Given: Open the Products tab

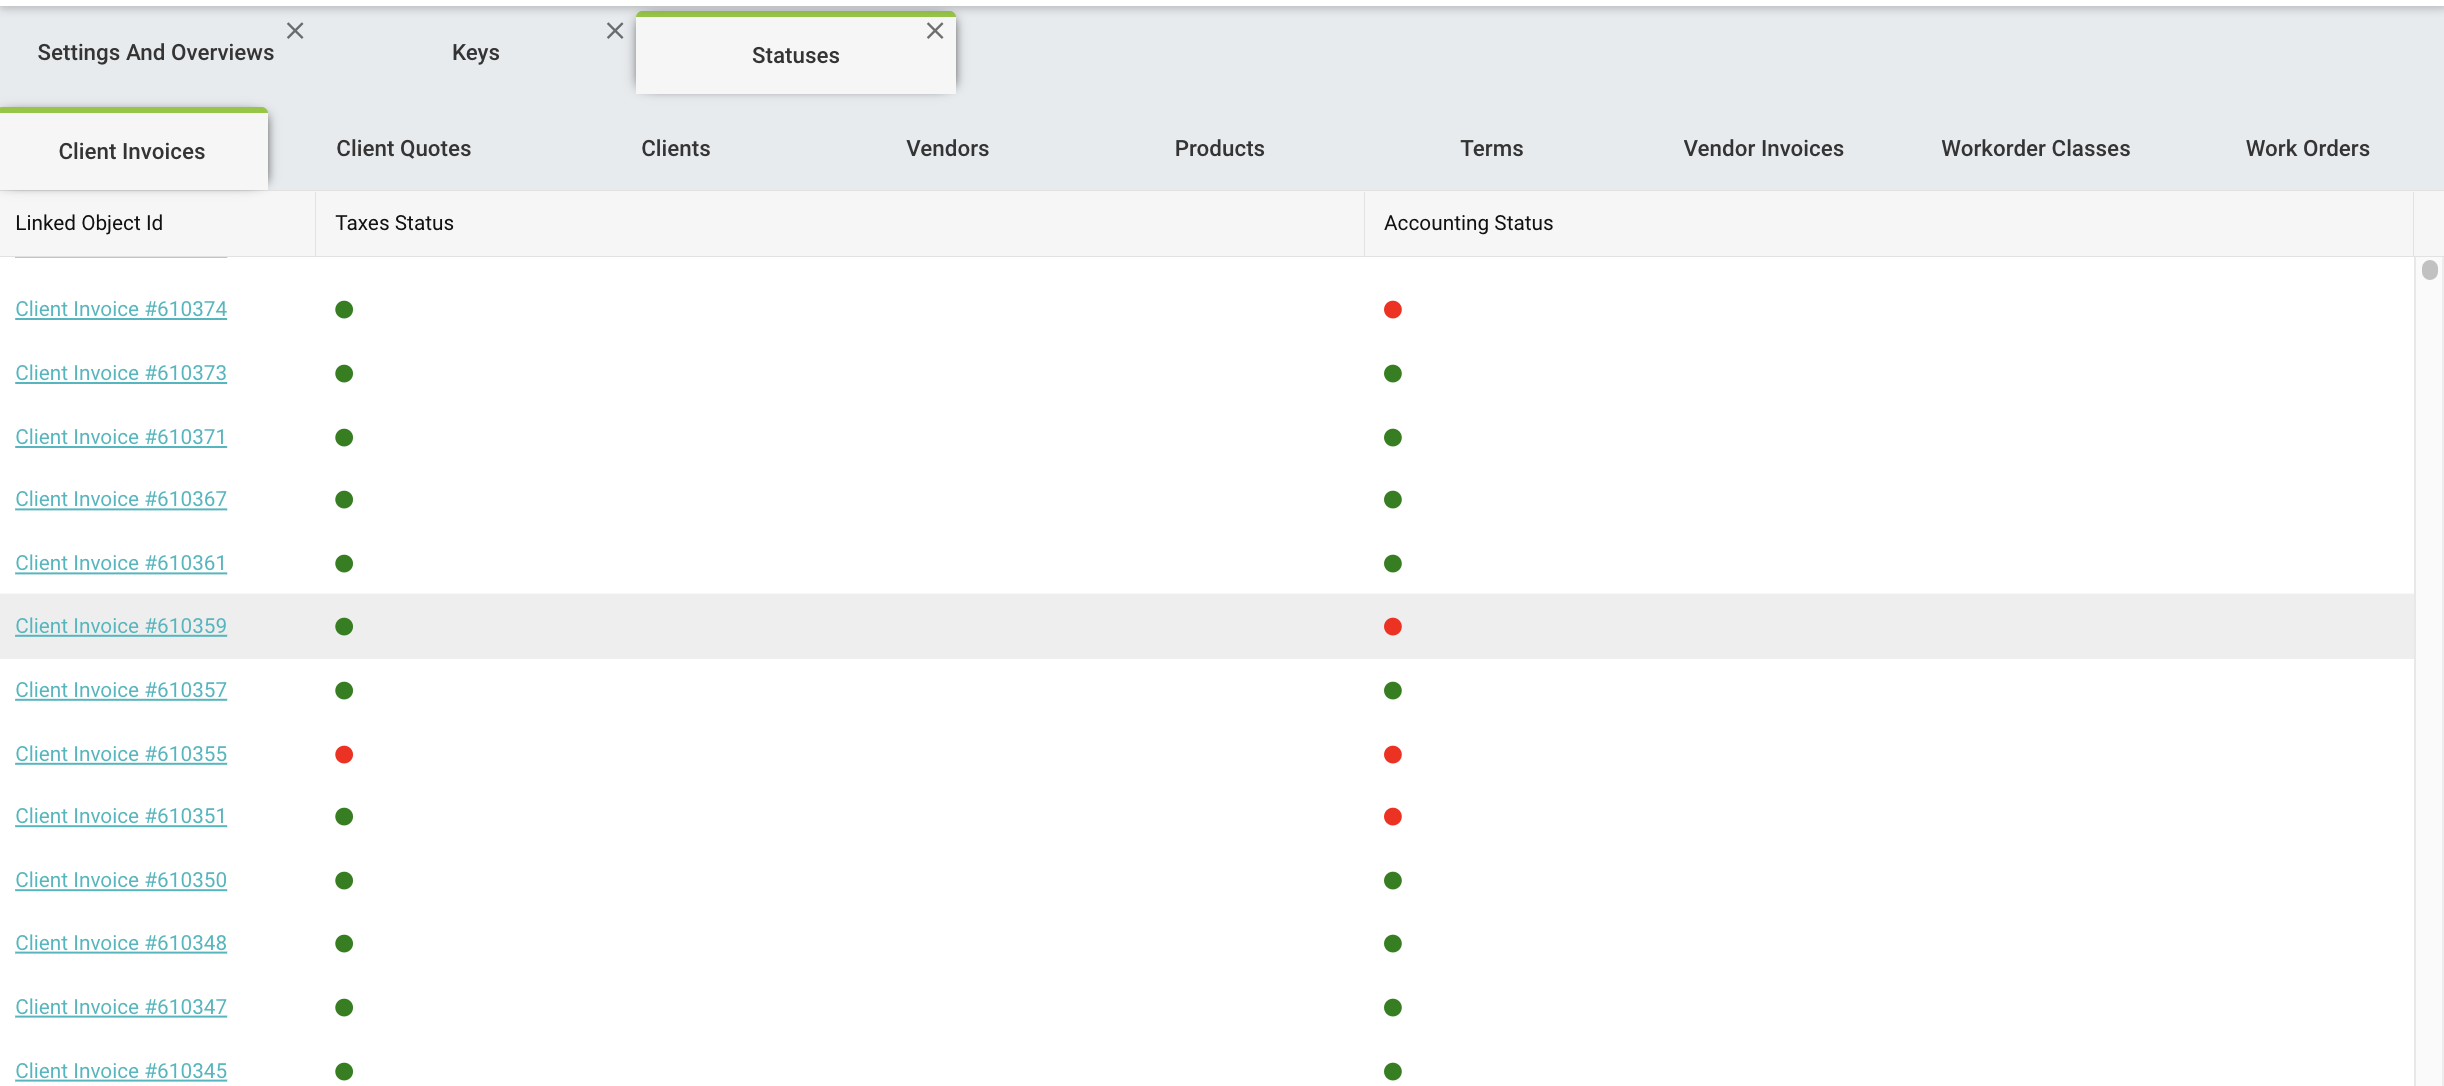Looking at the screenshot, I should click(1219, 149).
